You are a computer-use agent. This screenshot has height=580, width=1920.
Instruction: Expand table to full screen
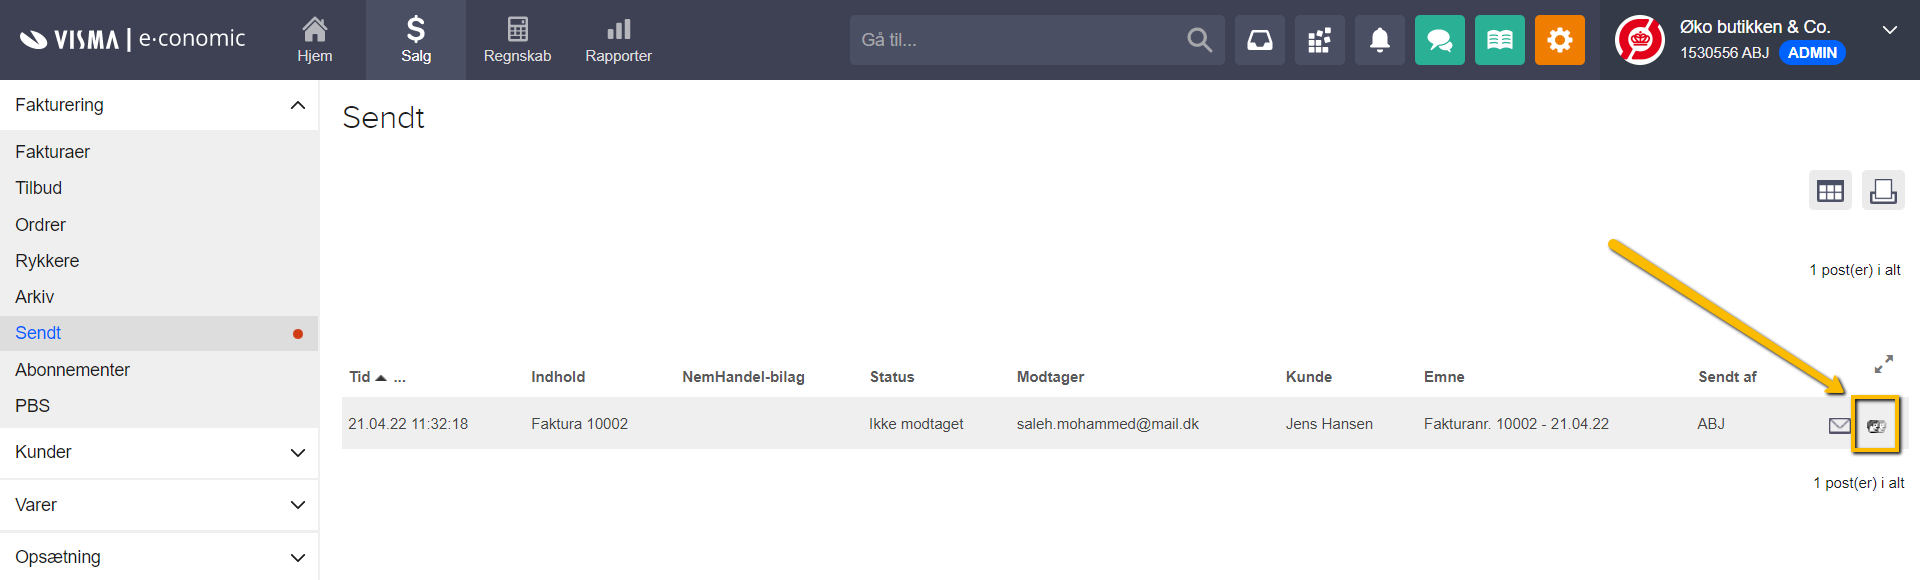pyautogui.click(x=1883, y=364)
